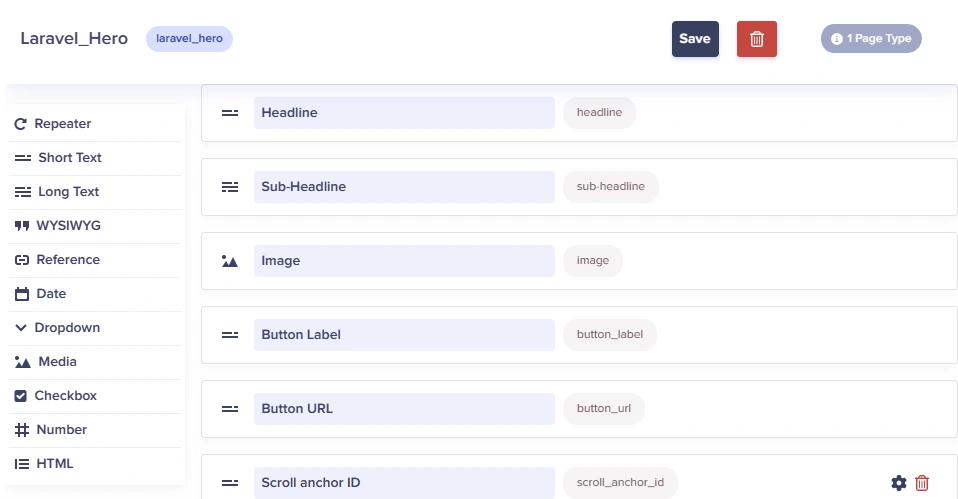Open settings gear for Scroll anchor ID

point(899,483)
